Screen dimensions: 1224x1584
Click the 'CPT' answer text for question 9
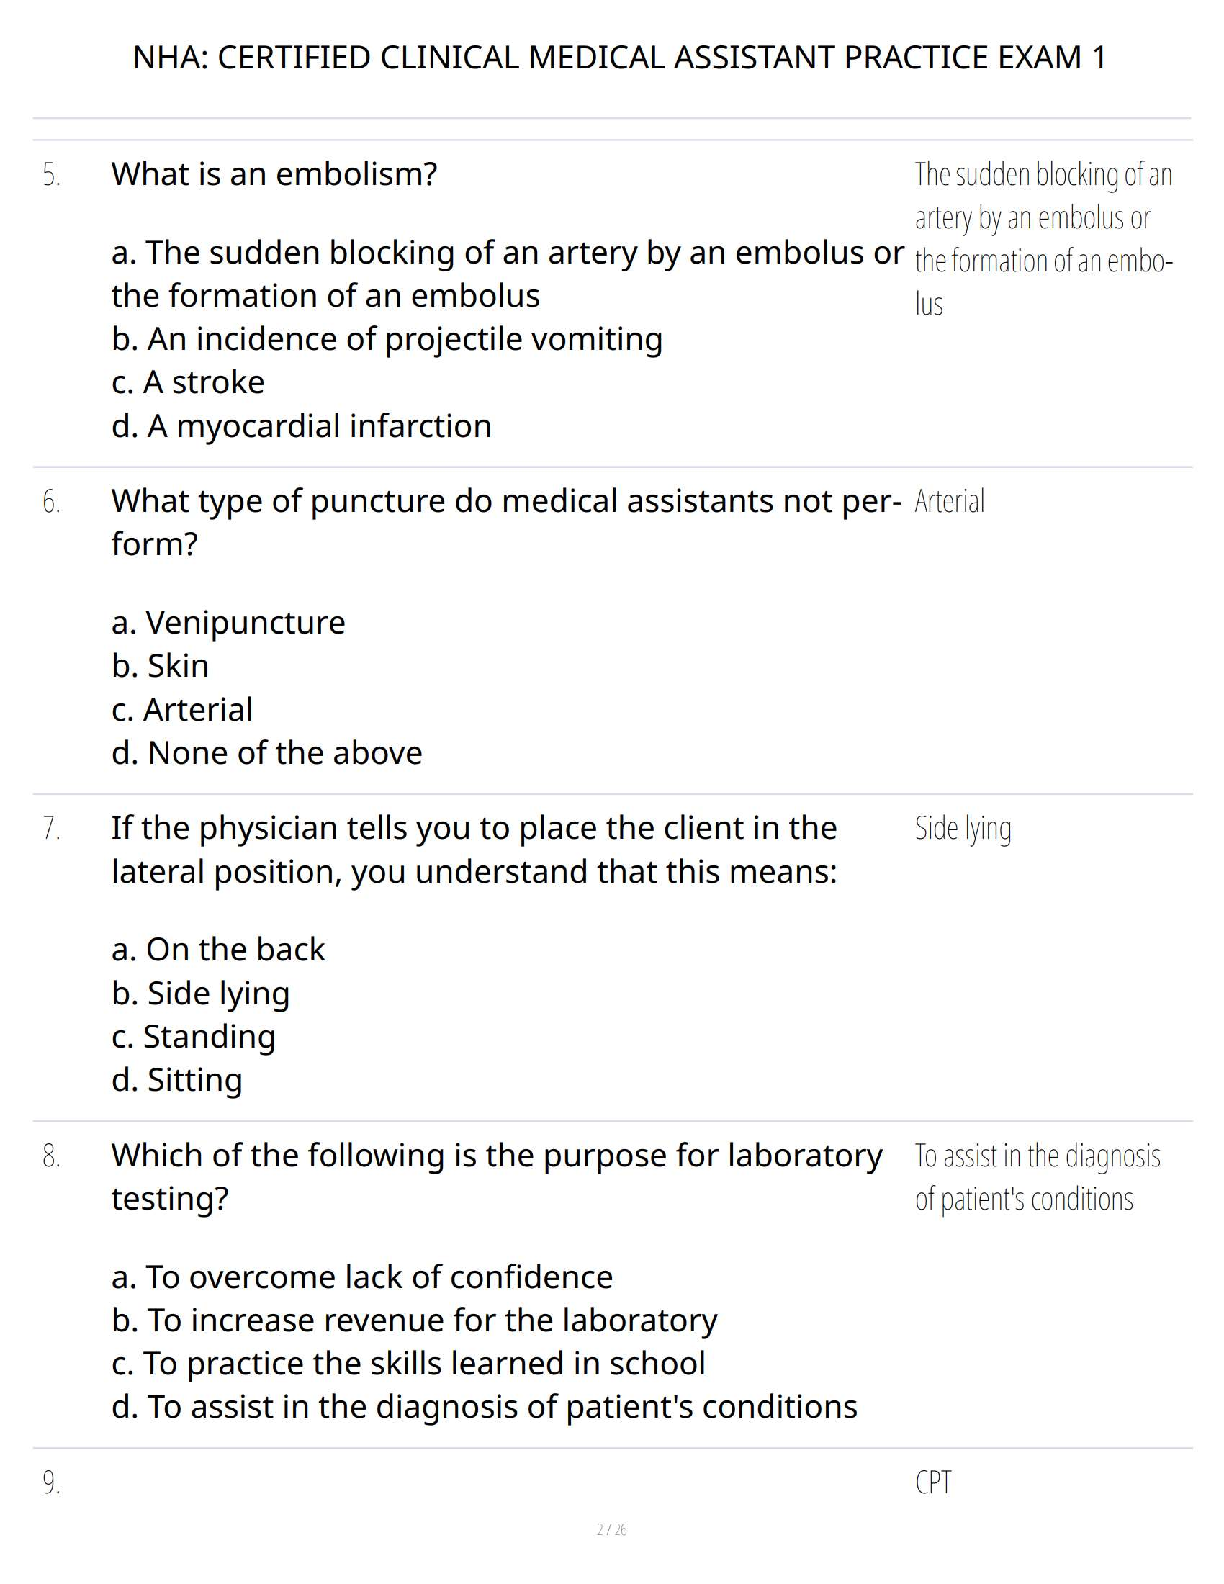point(933,1482)
